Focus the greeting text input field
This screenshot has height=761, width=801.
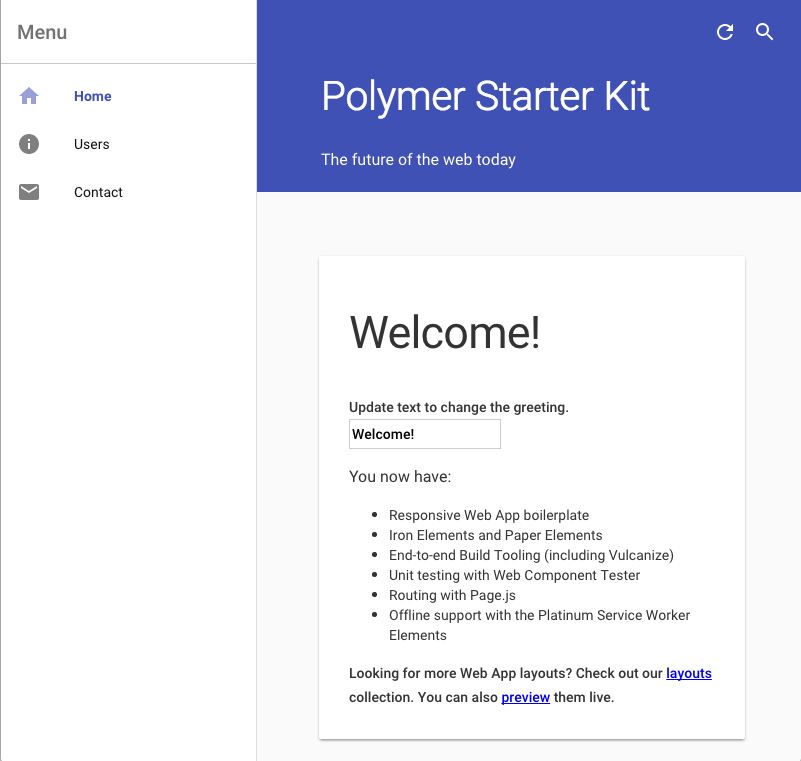pos(425,434)
